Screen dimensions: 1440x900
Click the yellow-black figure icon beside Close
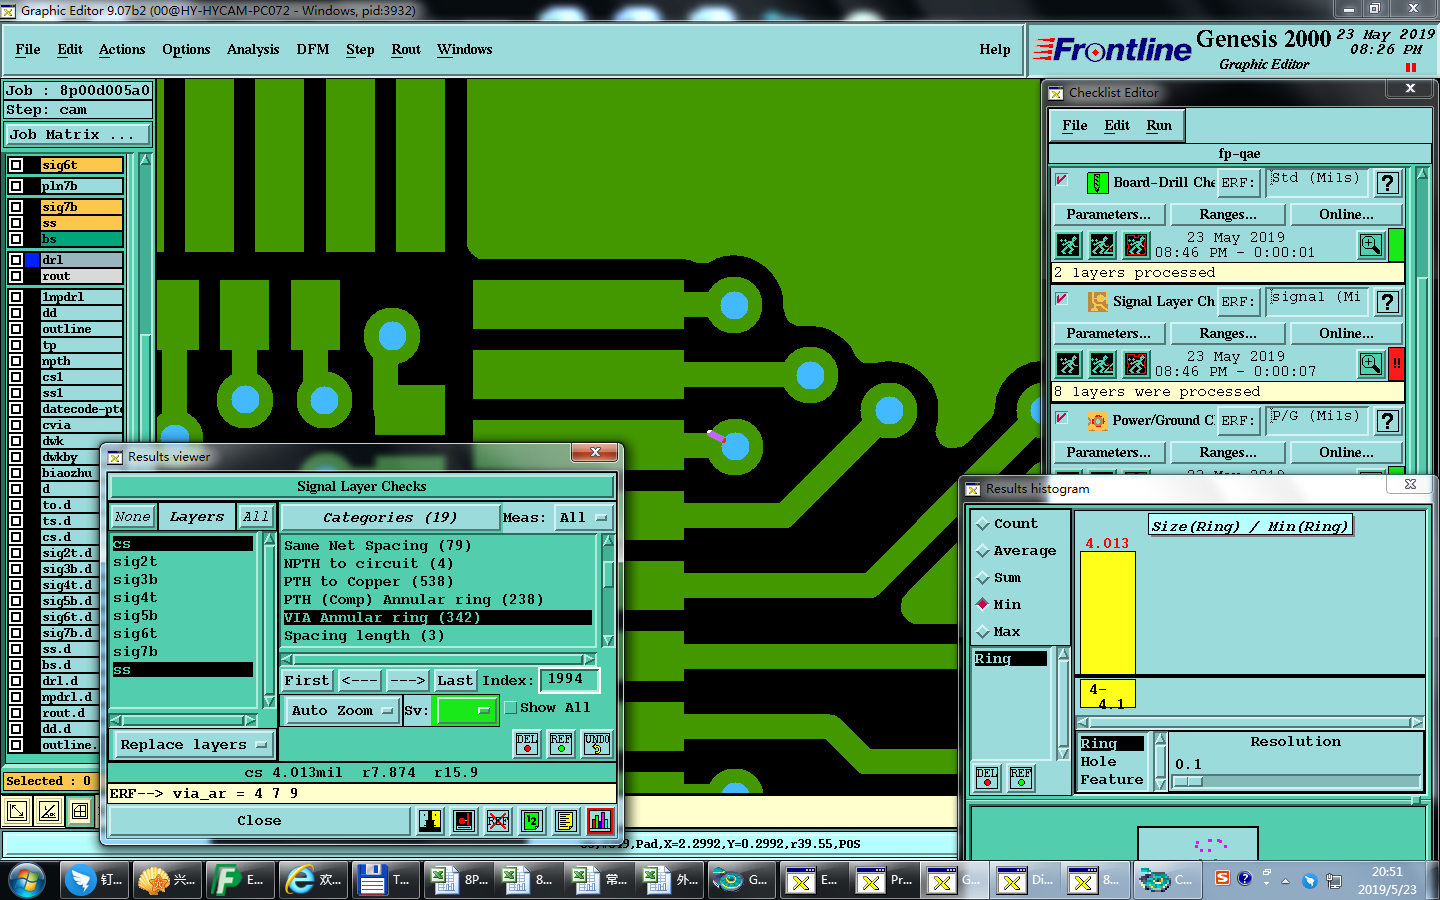(430, 821)
